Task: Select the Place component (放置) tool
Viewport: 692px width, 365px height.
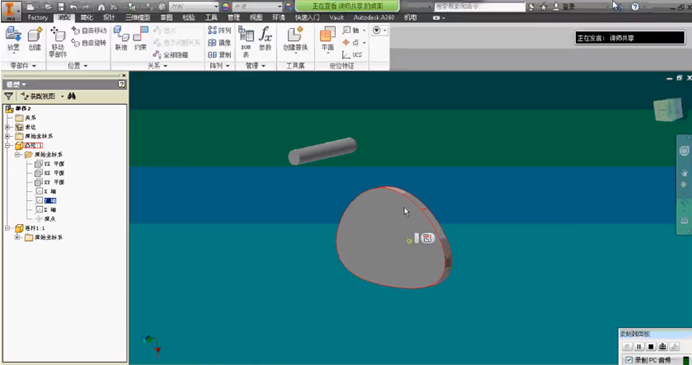Action: click(x=13, y=39)
